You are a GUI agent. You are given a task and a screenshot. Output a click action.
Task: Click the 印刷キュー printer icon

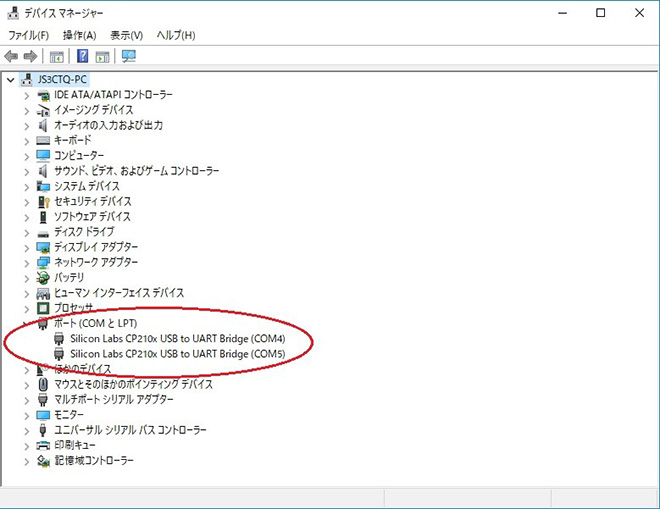[43, 445]
